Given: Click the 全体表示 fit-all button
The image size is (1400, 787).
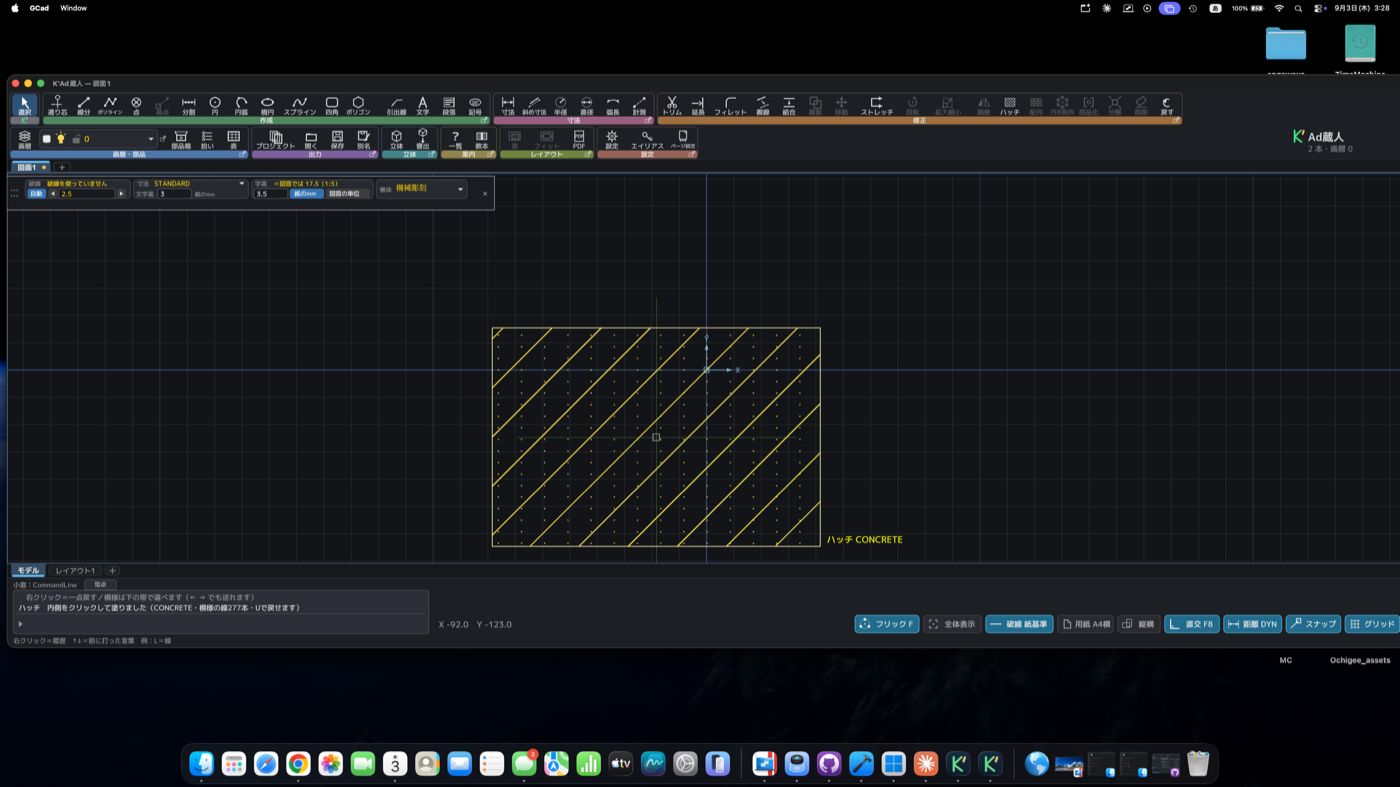Looking at the screenshot, I should [952, 624].
